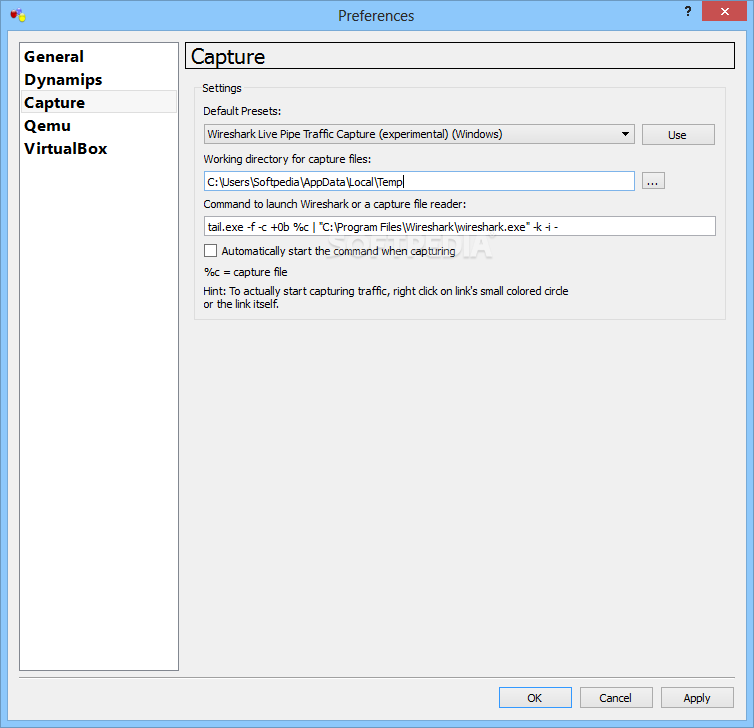The image size is (754, 728).
Task: Browse for working directory with ellipsis button
Action: pos(653,181)
